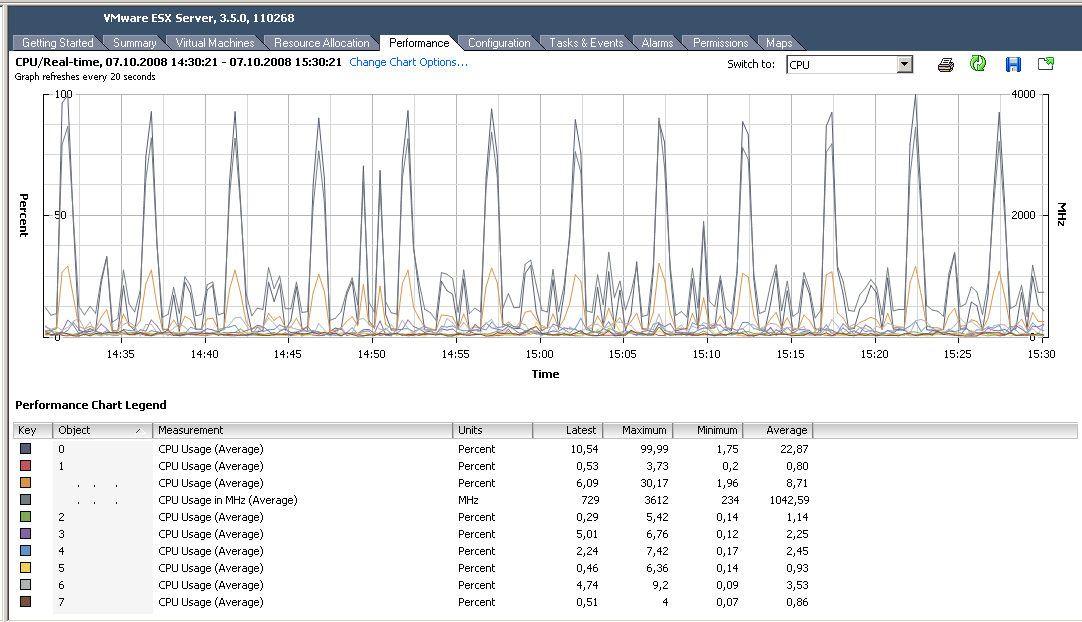The width and height of the screenshot is (1082, 622).
Task: Refresh the chart with the green arrows icon
Action: (x=978, y=64)
